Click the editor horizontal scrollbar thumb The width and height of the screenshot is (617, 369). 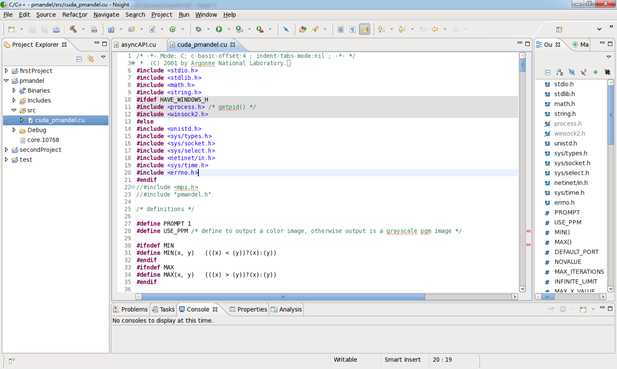click(x=283, y=297)
